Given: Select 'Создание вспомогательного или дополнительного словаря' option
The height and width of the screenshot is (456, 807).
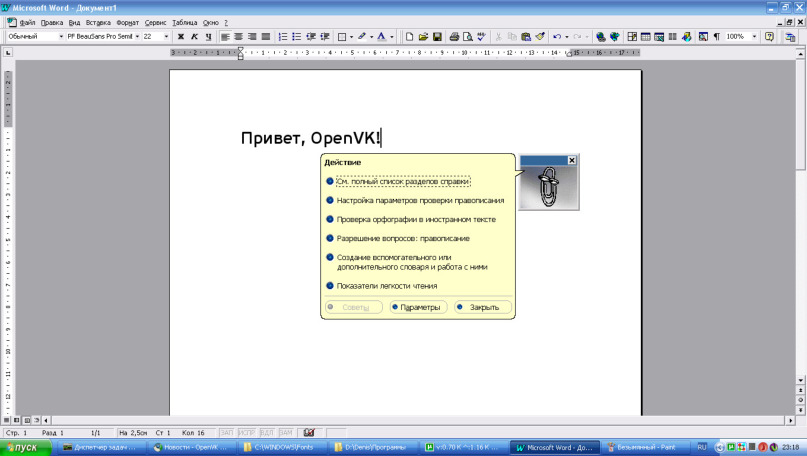Looking at the screenshot, I should click(412, 262).
